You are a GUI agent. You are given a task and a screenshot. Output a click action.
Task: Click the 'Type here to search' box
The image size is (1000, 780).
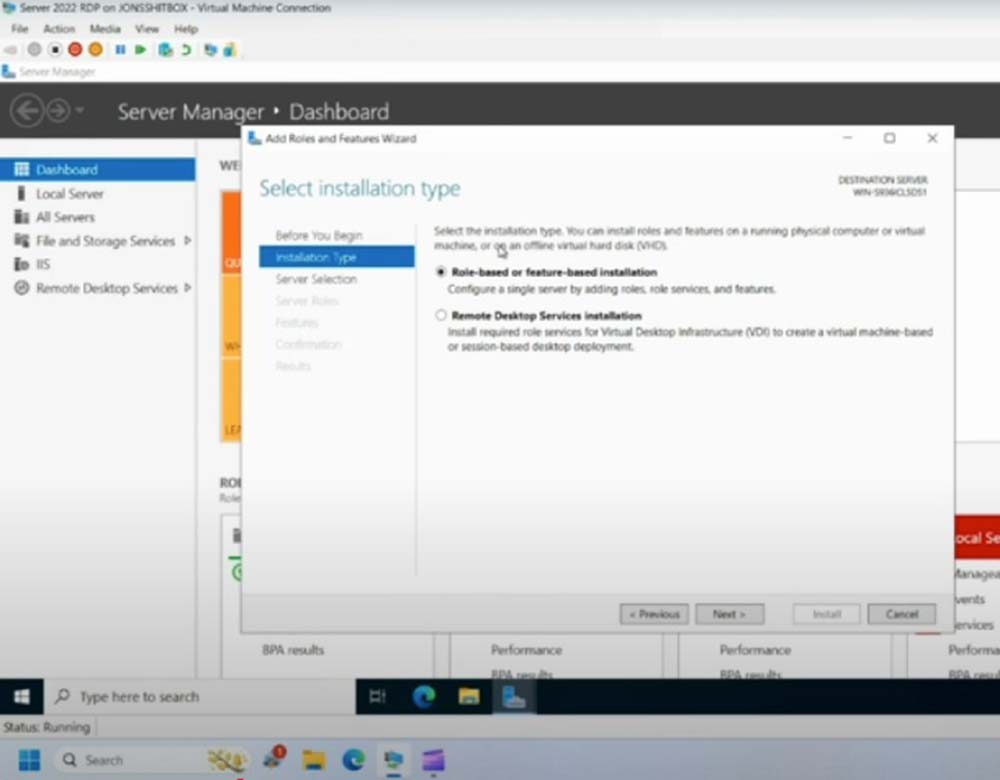point(140,697)
